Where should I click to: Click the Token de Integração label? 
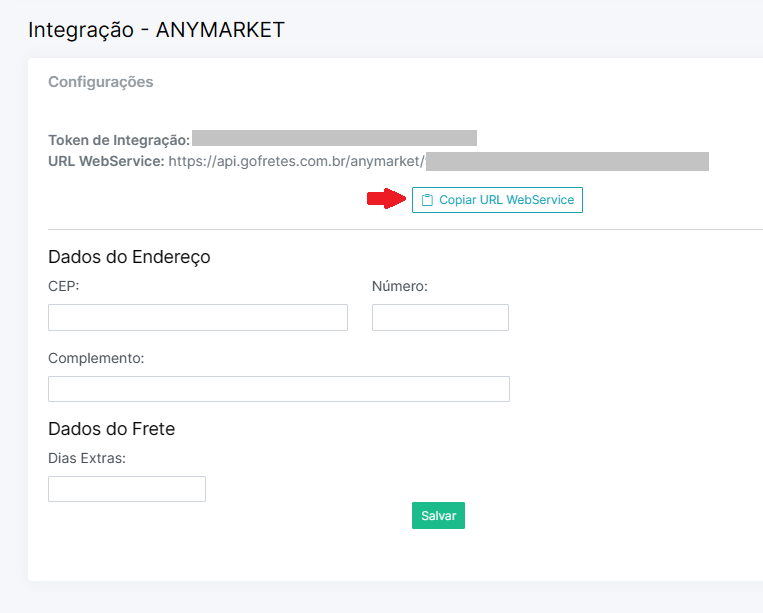119,140
